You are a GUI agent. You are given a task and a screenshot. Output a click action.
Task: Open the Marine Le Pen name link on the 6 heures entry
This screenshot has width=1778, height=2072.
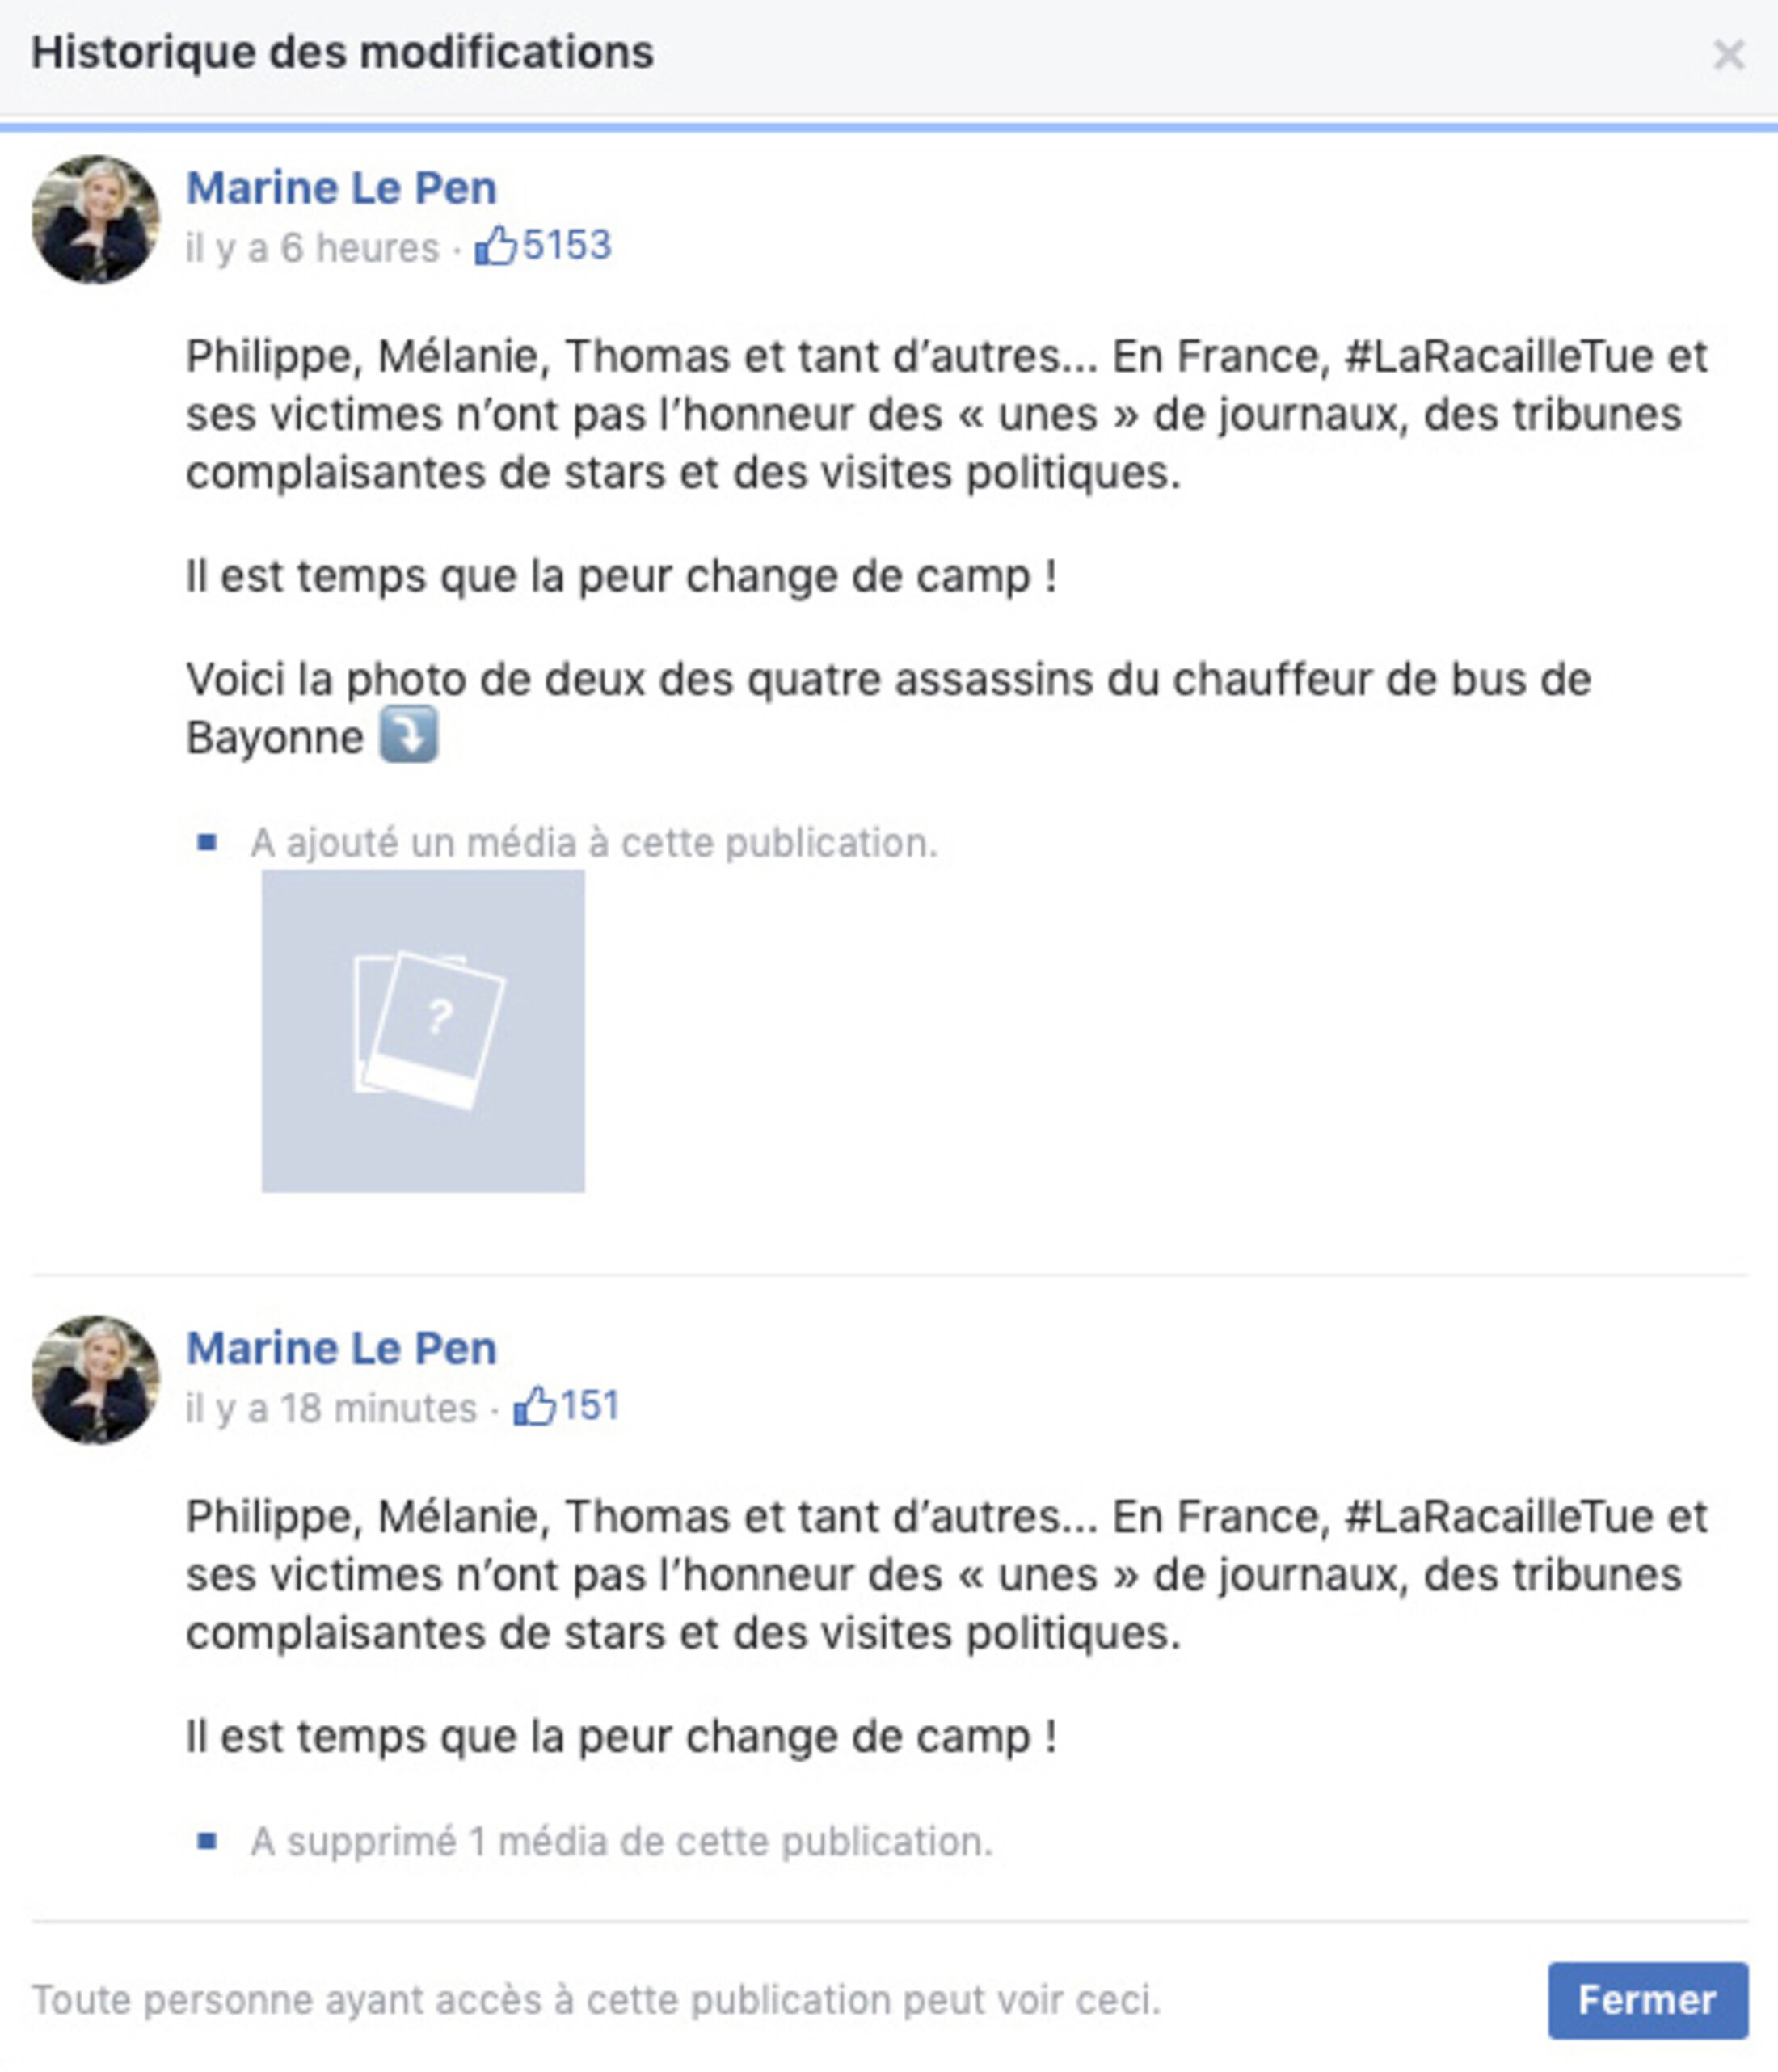click(341, 188)
